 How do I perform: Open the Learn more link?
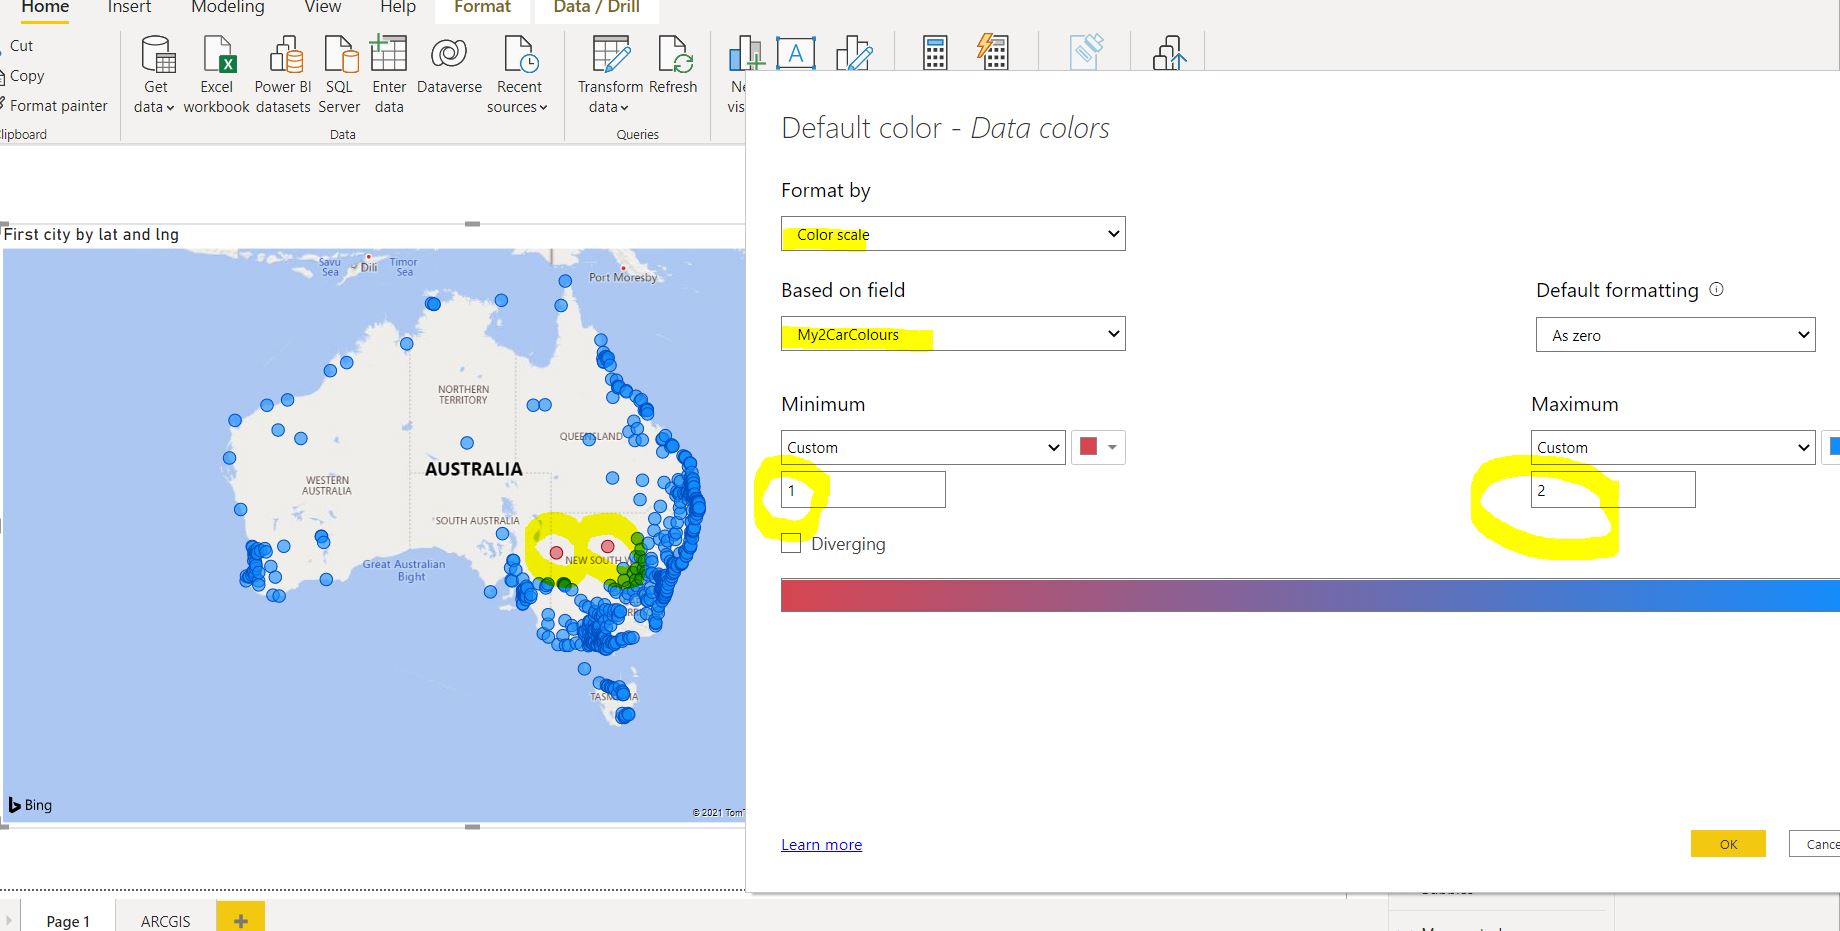coord(821,845)
